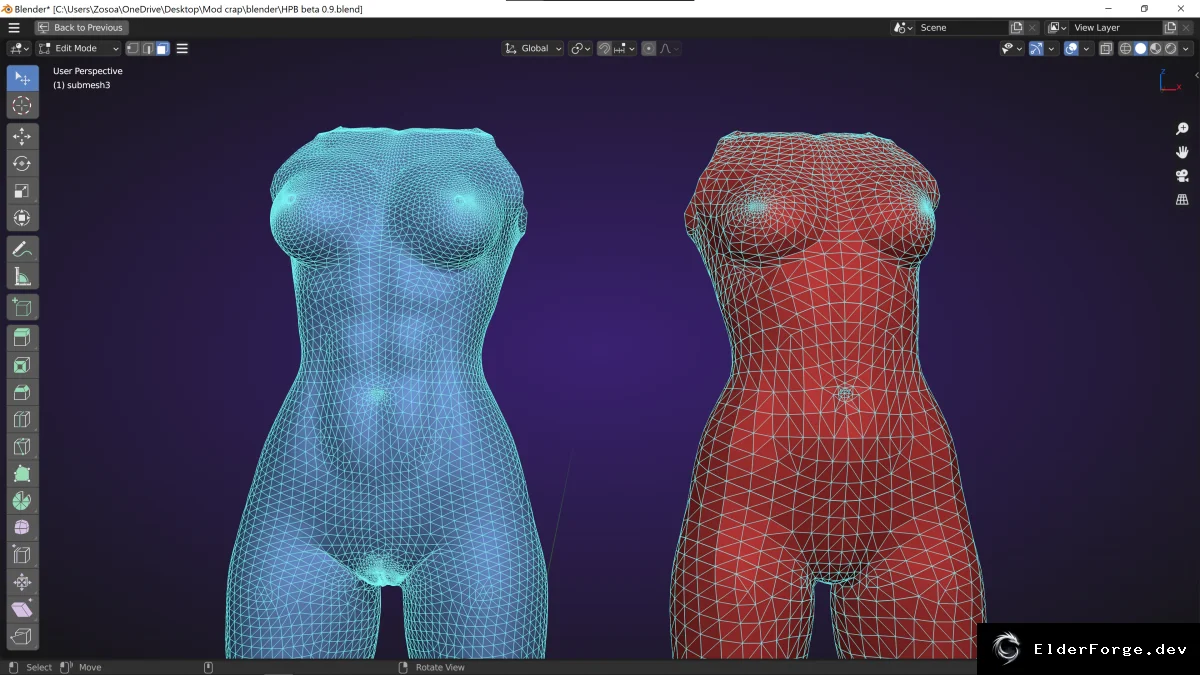Click the navigation axis gizmo
This screenshot has width=1200, height=675.
[x=1170, y=80]
